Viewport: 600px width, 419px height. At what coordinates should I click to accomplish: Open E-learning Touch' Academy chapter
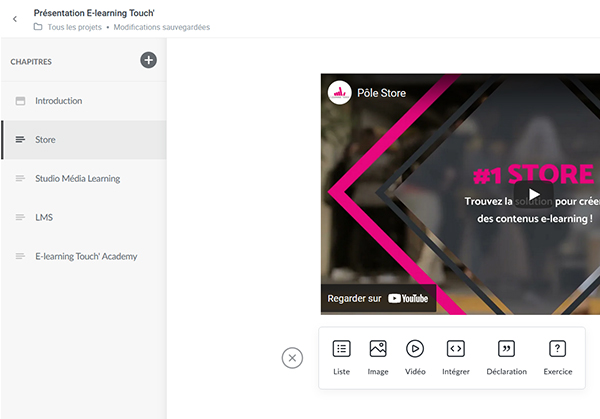tap(86, 256)
